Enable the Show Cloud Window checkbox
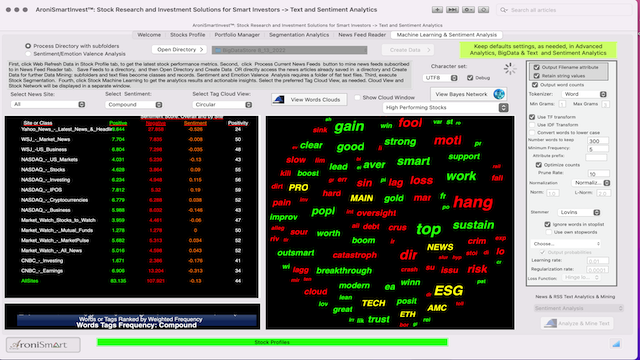The width and height of the screenshot is (640, 360). (357, 97)
